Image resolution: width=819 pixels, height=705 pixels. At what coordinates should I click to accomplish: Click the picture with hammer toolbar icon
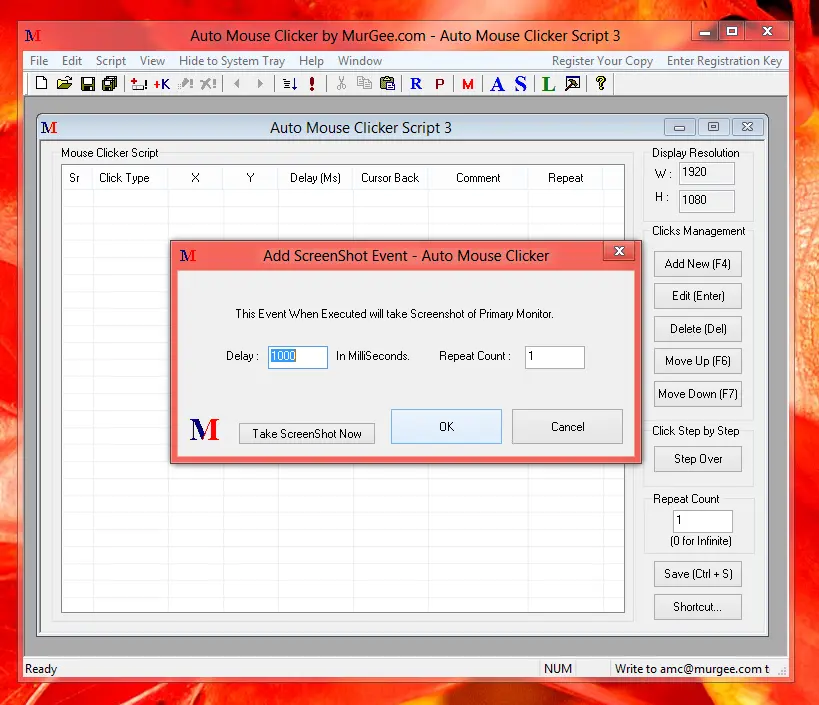(x=572, y=84)
